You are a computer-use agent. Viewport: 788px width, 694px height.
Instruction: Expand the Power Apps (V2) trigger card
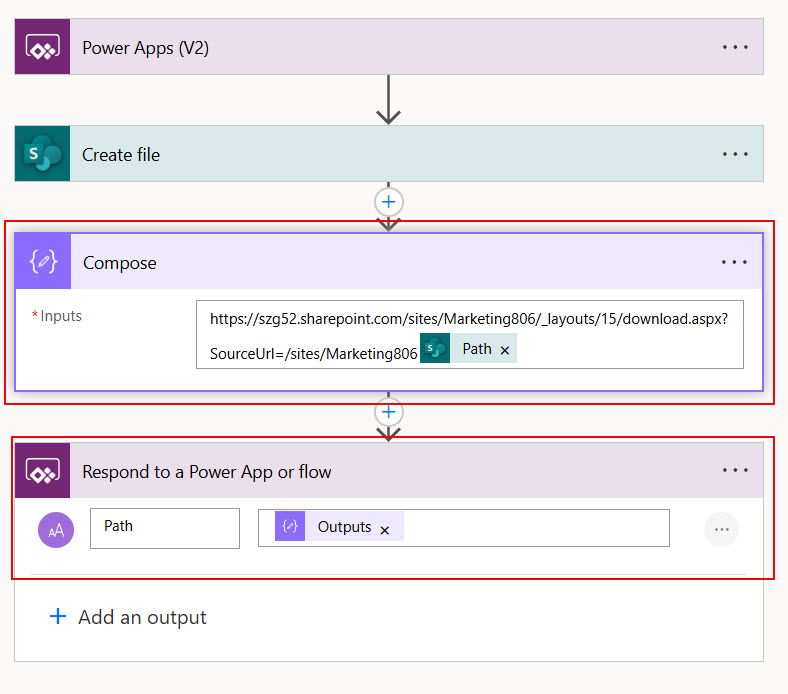click(x=389, y=47)
